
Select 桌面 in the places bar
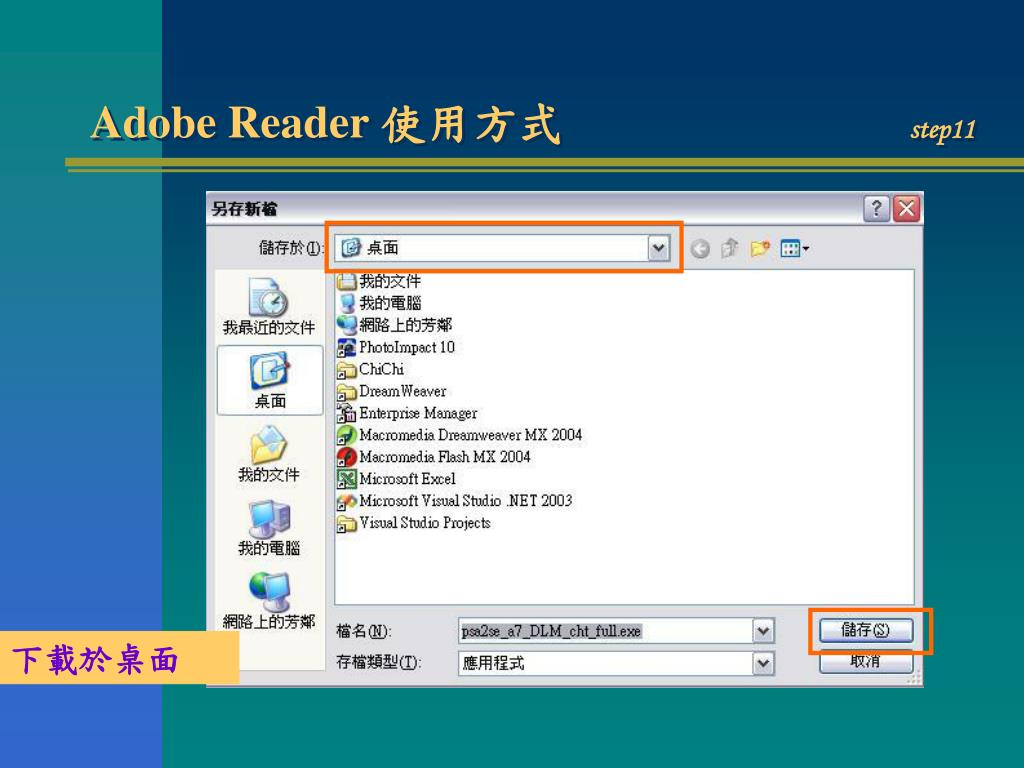(x=270, y=381)
